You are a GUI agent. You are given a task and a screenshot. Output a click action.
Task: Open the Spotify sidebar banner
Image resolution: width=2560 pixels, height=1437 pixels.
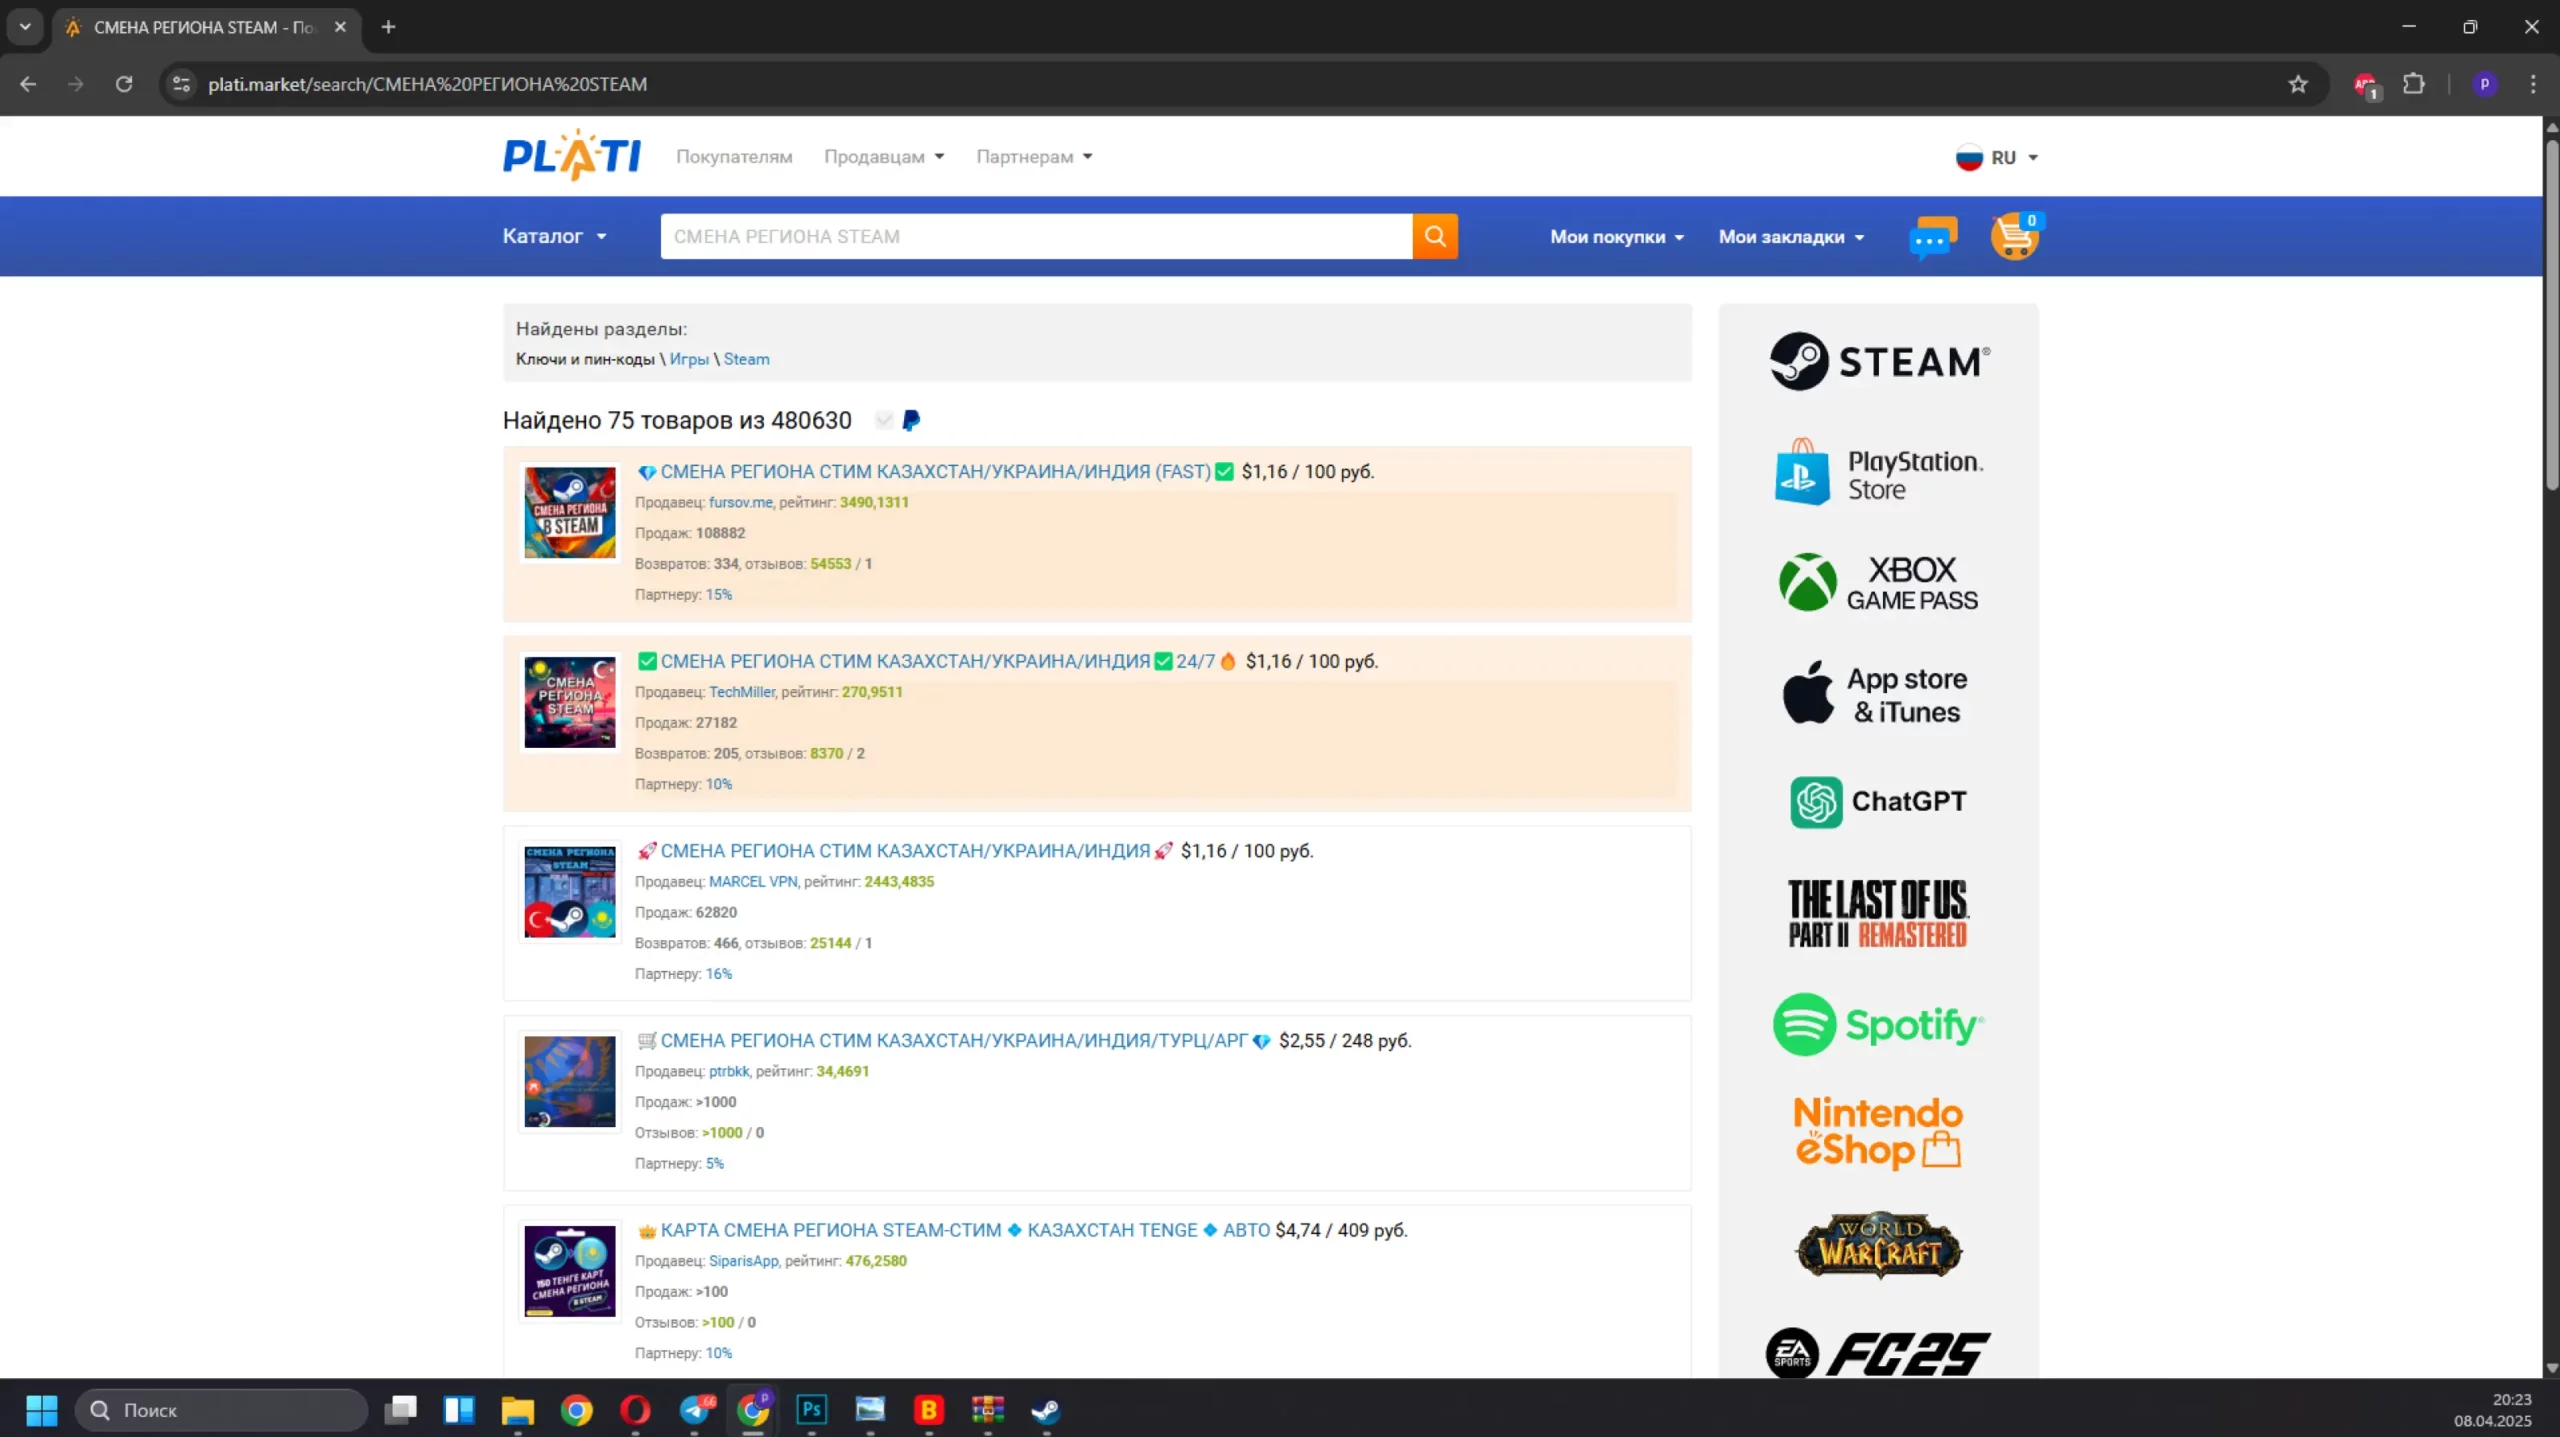point(1878,1024)
